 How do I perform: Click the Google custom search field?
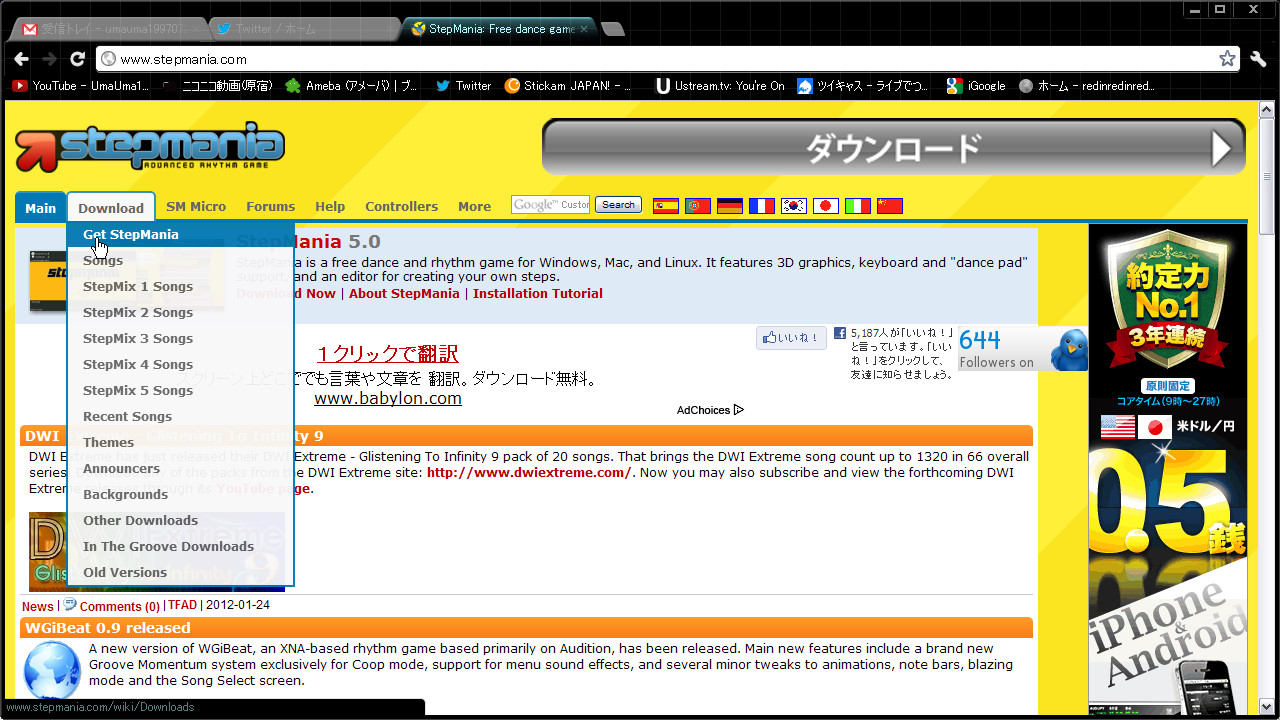pyautogui.click(x=550, y=205)
